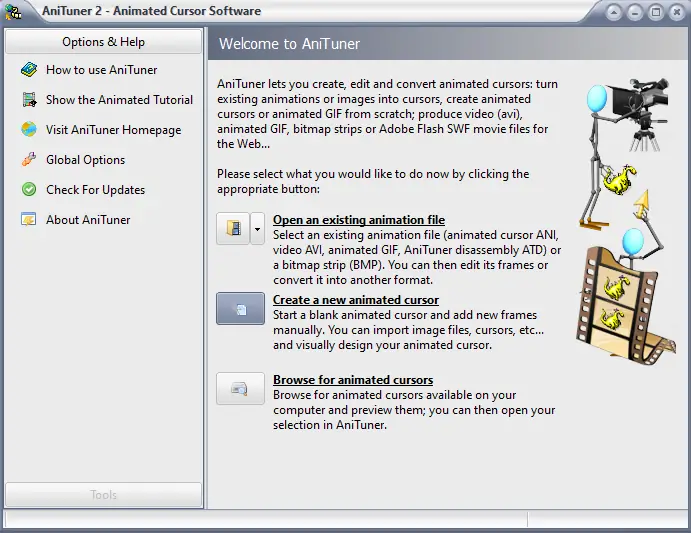Click the green checkmark icon for updates
Image resolution: width=691 pixels, height=533 pixels.
pos(29,190)
